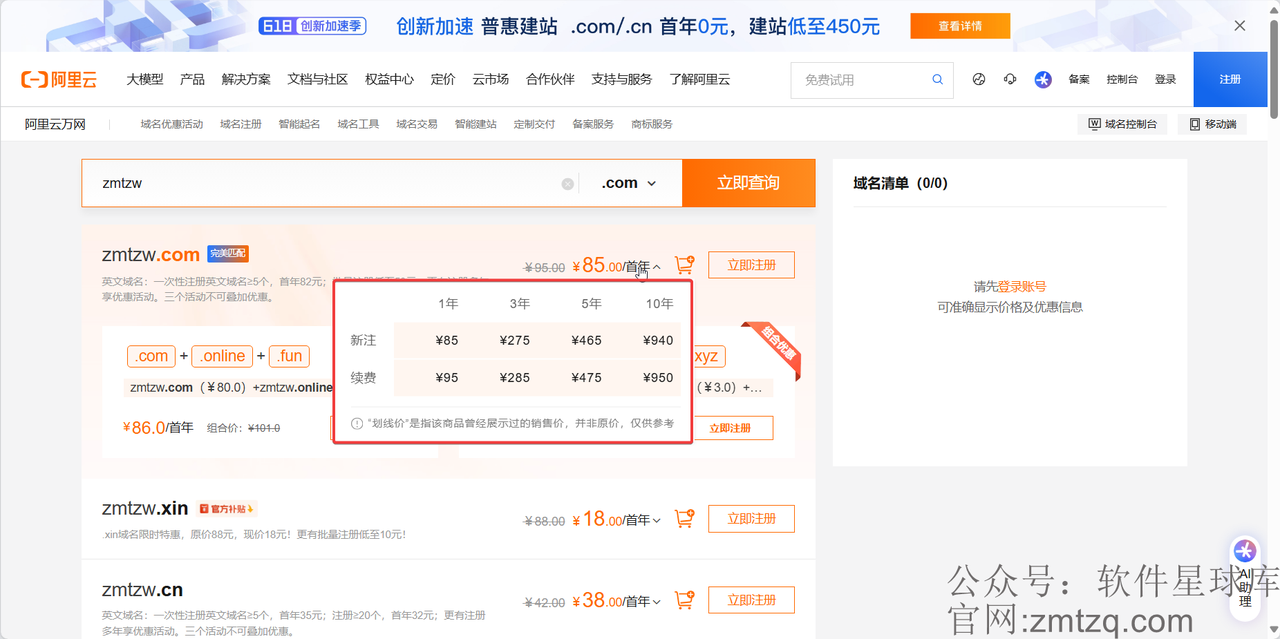The height and width of the screenshot is (639, 1280).
Task: Go to 定制交付 tab
Action: (534, 124)
